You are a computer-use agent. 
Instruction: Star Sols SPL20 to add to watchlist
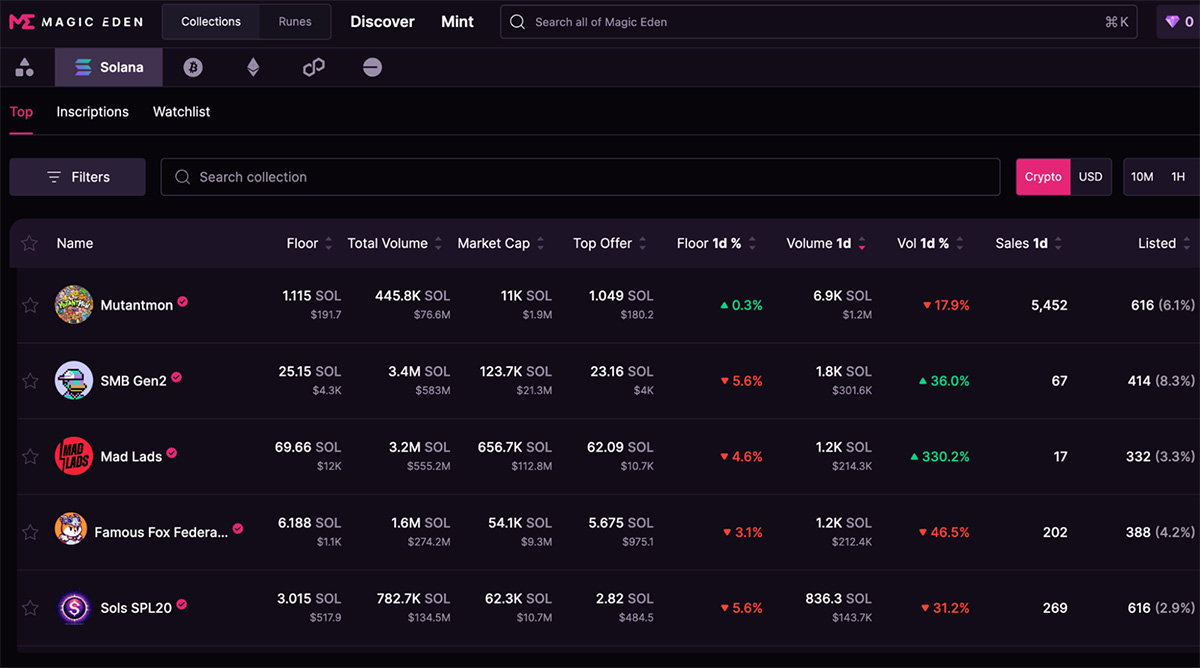pos(30,608)
